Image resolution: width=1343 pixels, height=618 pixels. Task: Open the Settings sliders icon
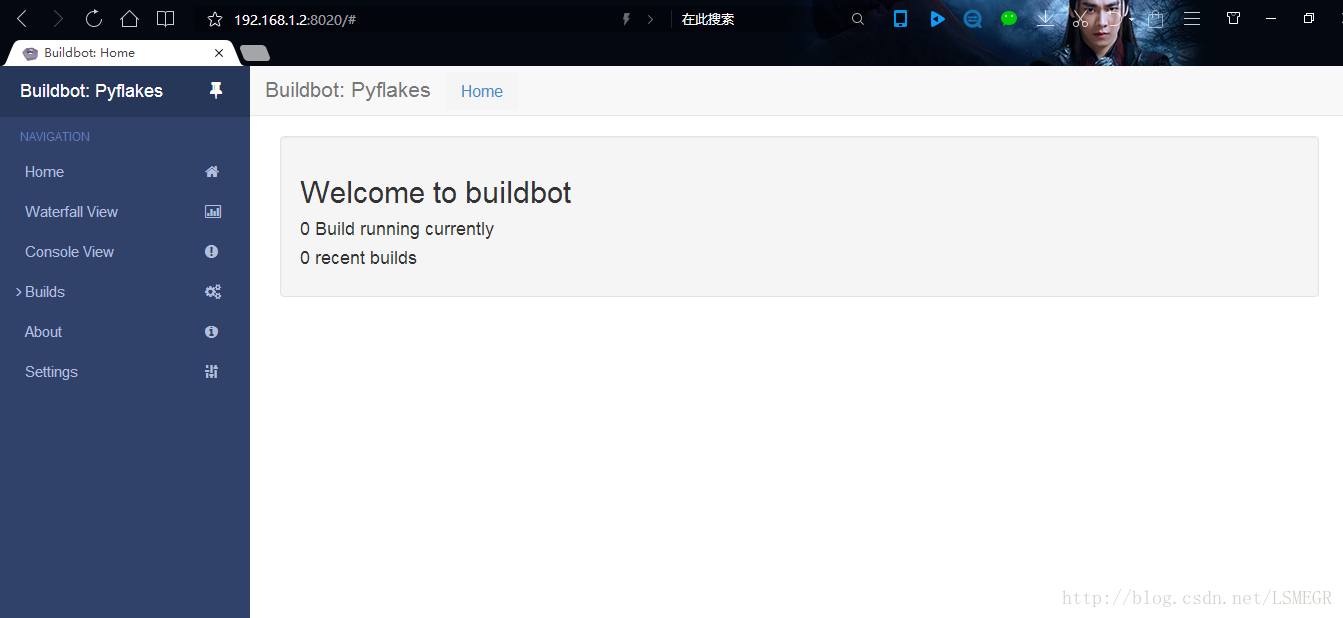pyautogui.click(x=212, y=372)
